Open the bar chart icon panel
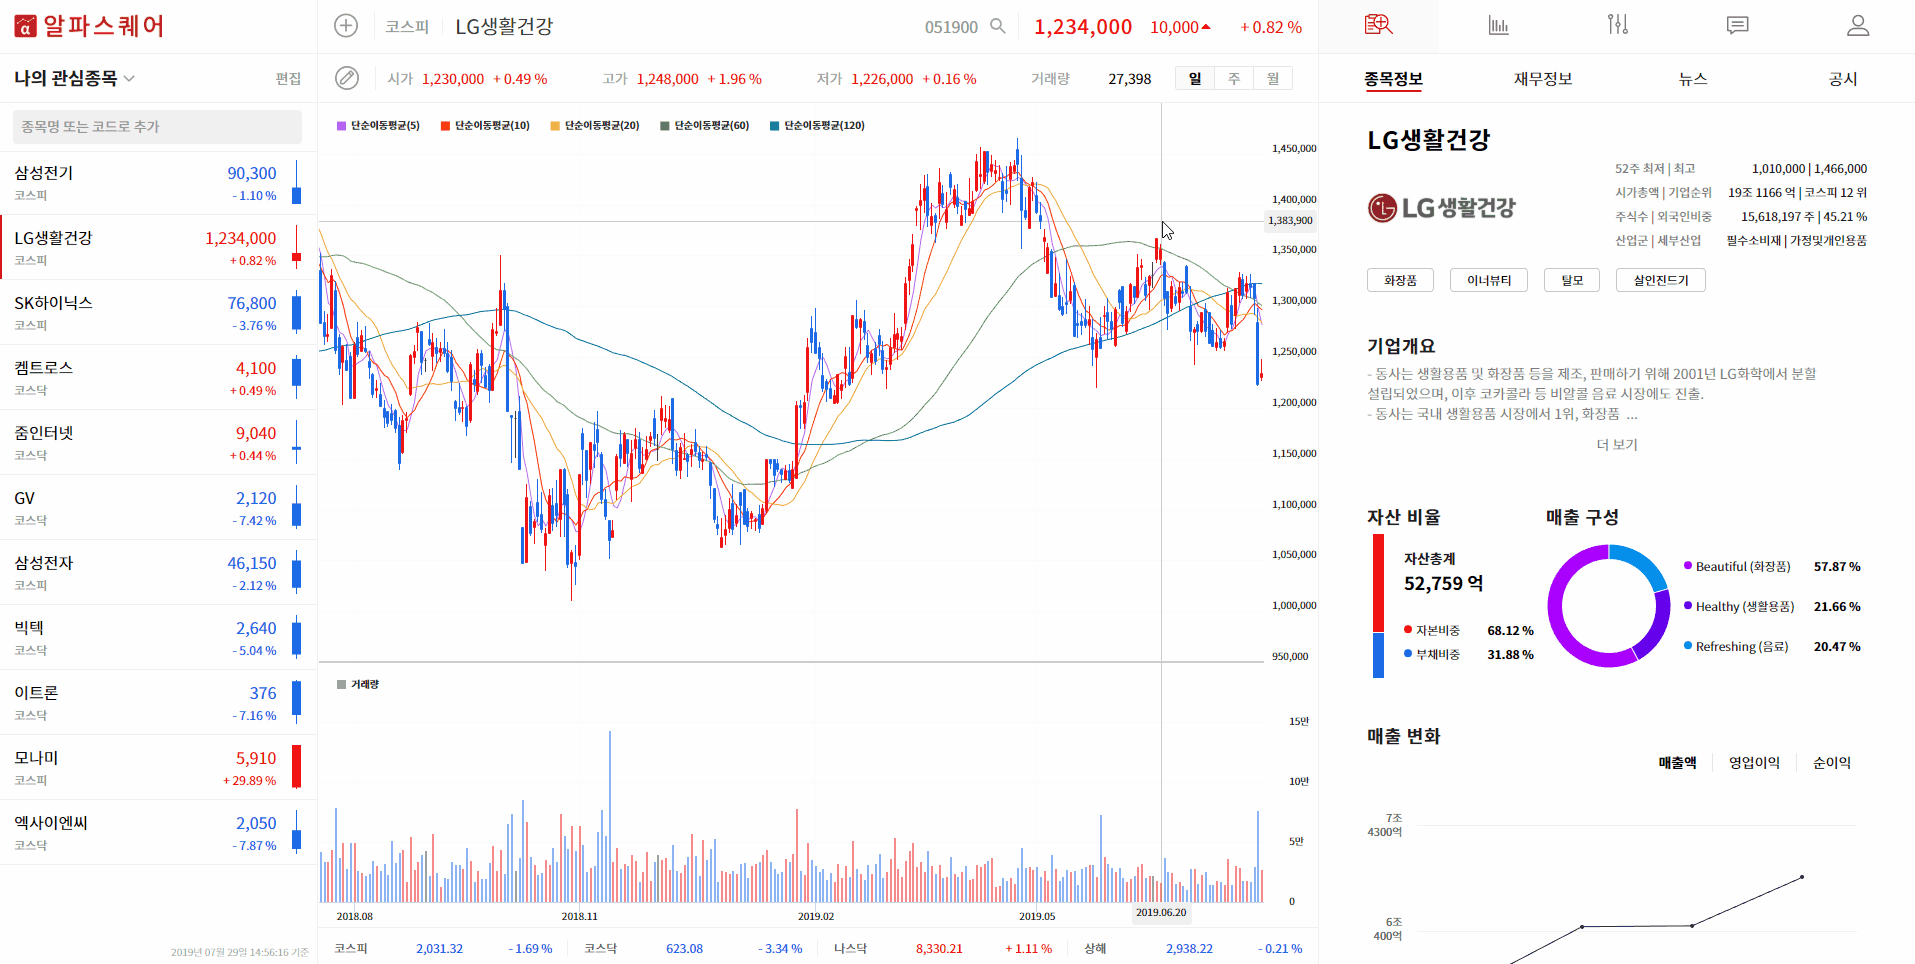Screen dimensions: 1915x964 (x=1498, y=25)
